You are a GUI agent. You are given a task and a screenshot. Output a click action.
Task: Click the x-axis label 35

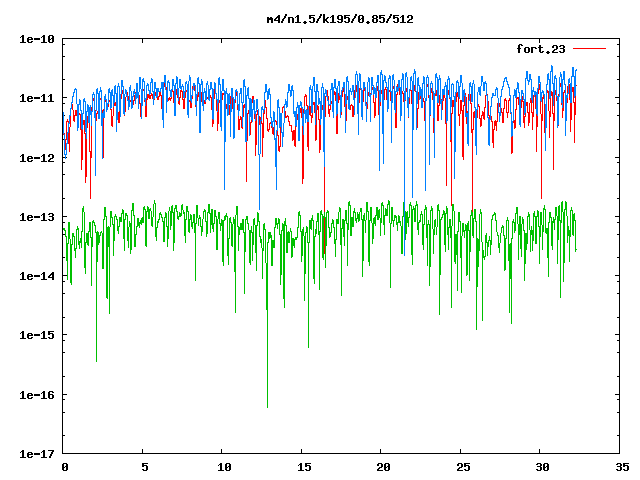(x=622, y=467)
